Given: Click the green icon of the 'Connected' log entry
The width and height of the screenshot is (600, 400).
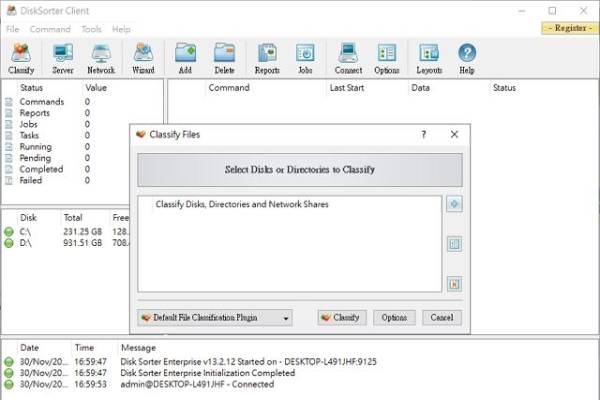Looking at the screenshot, I should 9,384.
